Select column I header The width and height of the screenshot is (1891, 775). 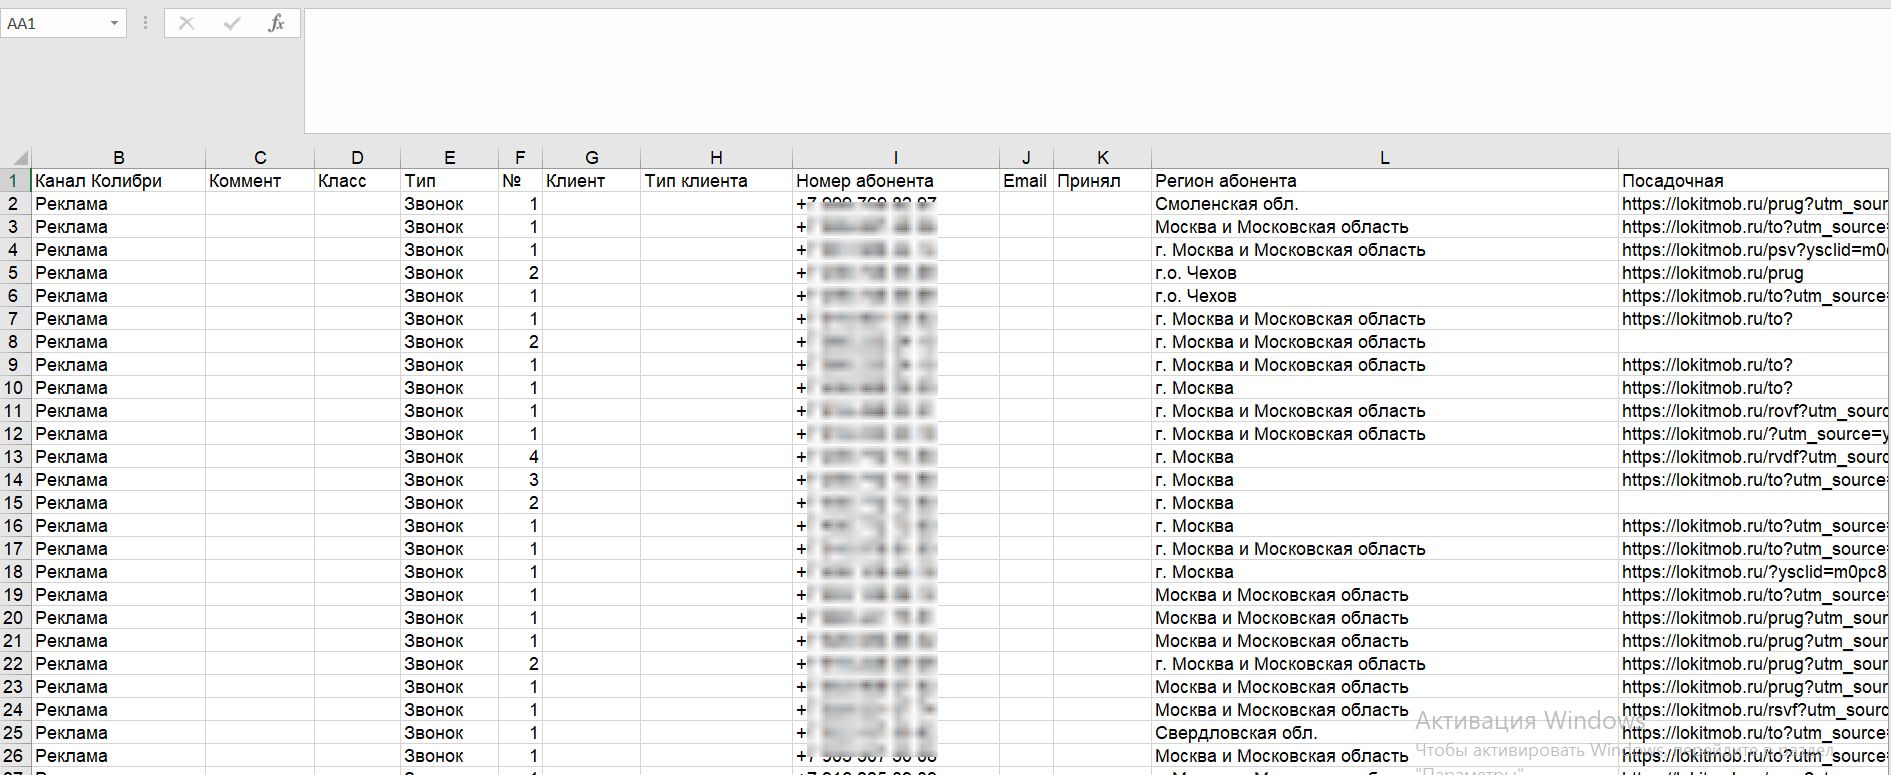[895, 158]
